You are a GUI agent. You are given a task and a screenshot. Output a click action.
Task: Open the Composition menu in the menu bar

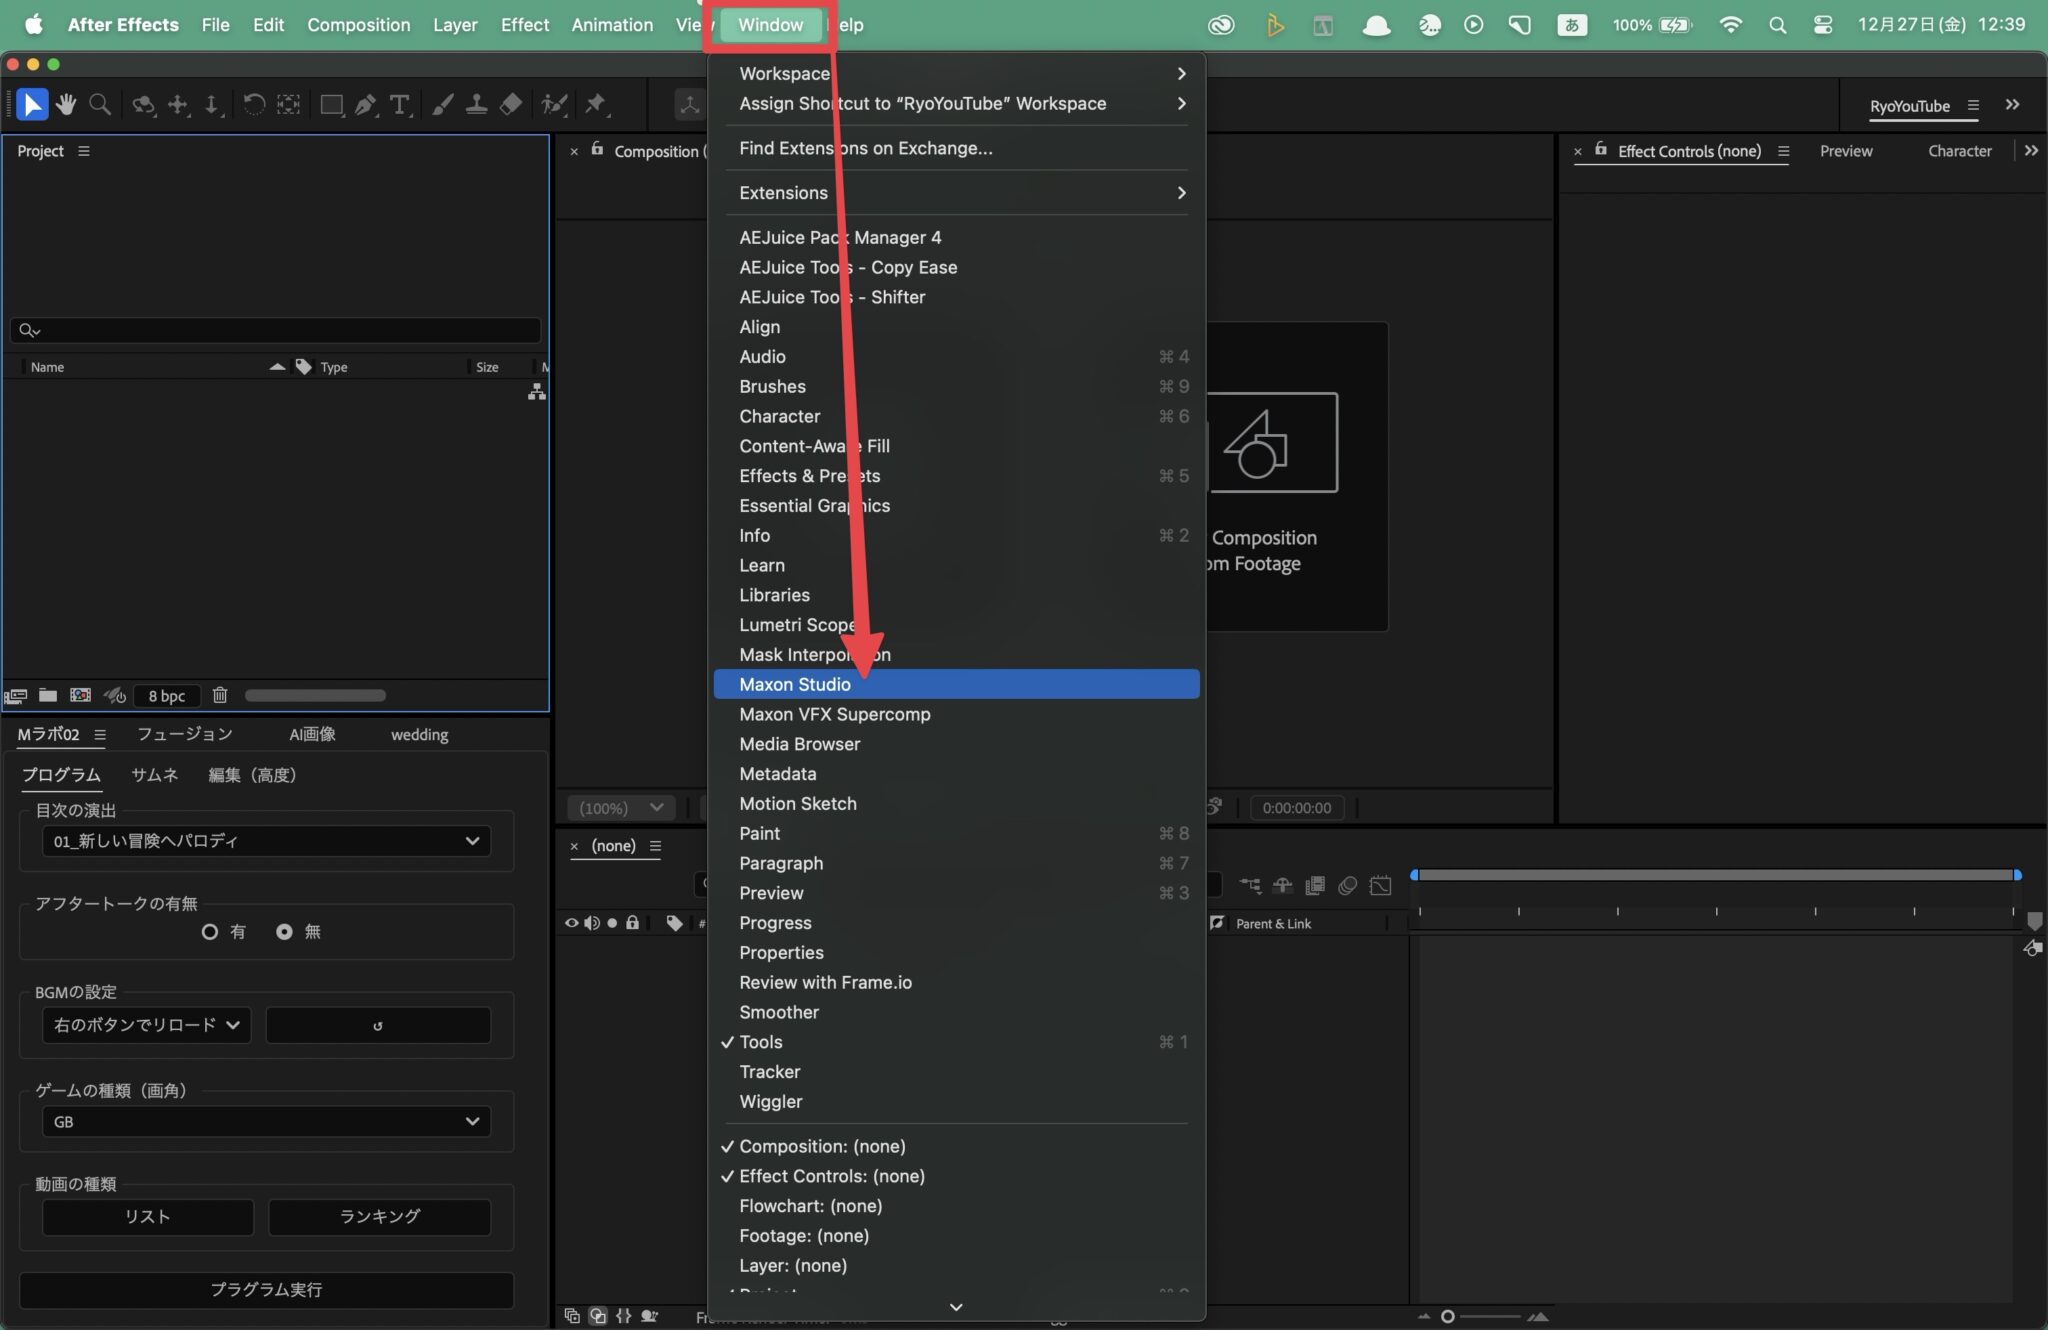tap(358, 25)
